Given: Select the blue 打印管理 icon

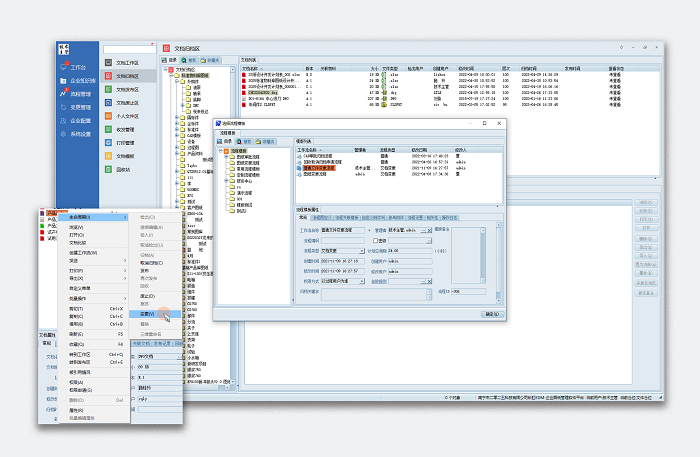Looking at the screenshot, I should click(108, 143).
